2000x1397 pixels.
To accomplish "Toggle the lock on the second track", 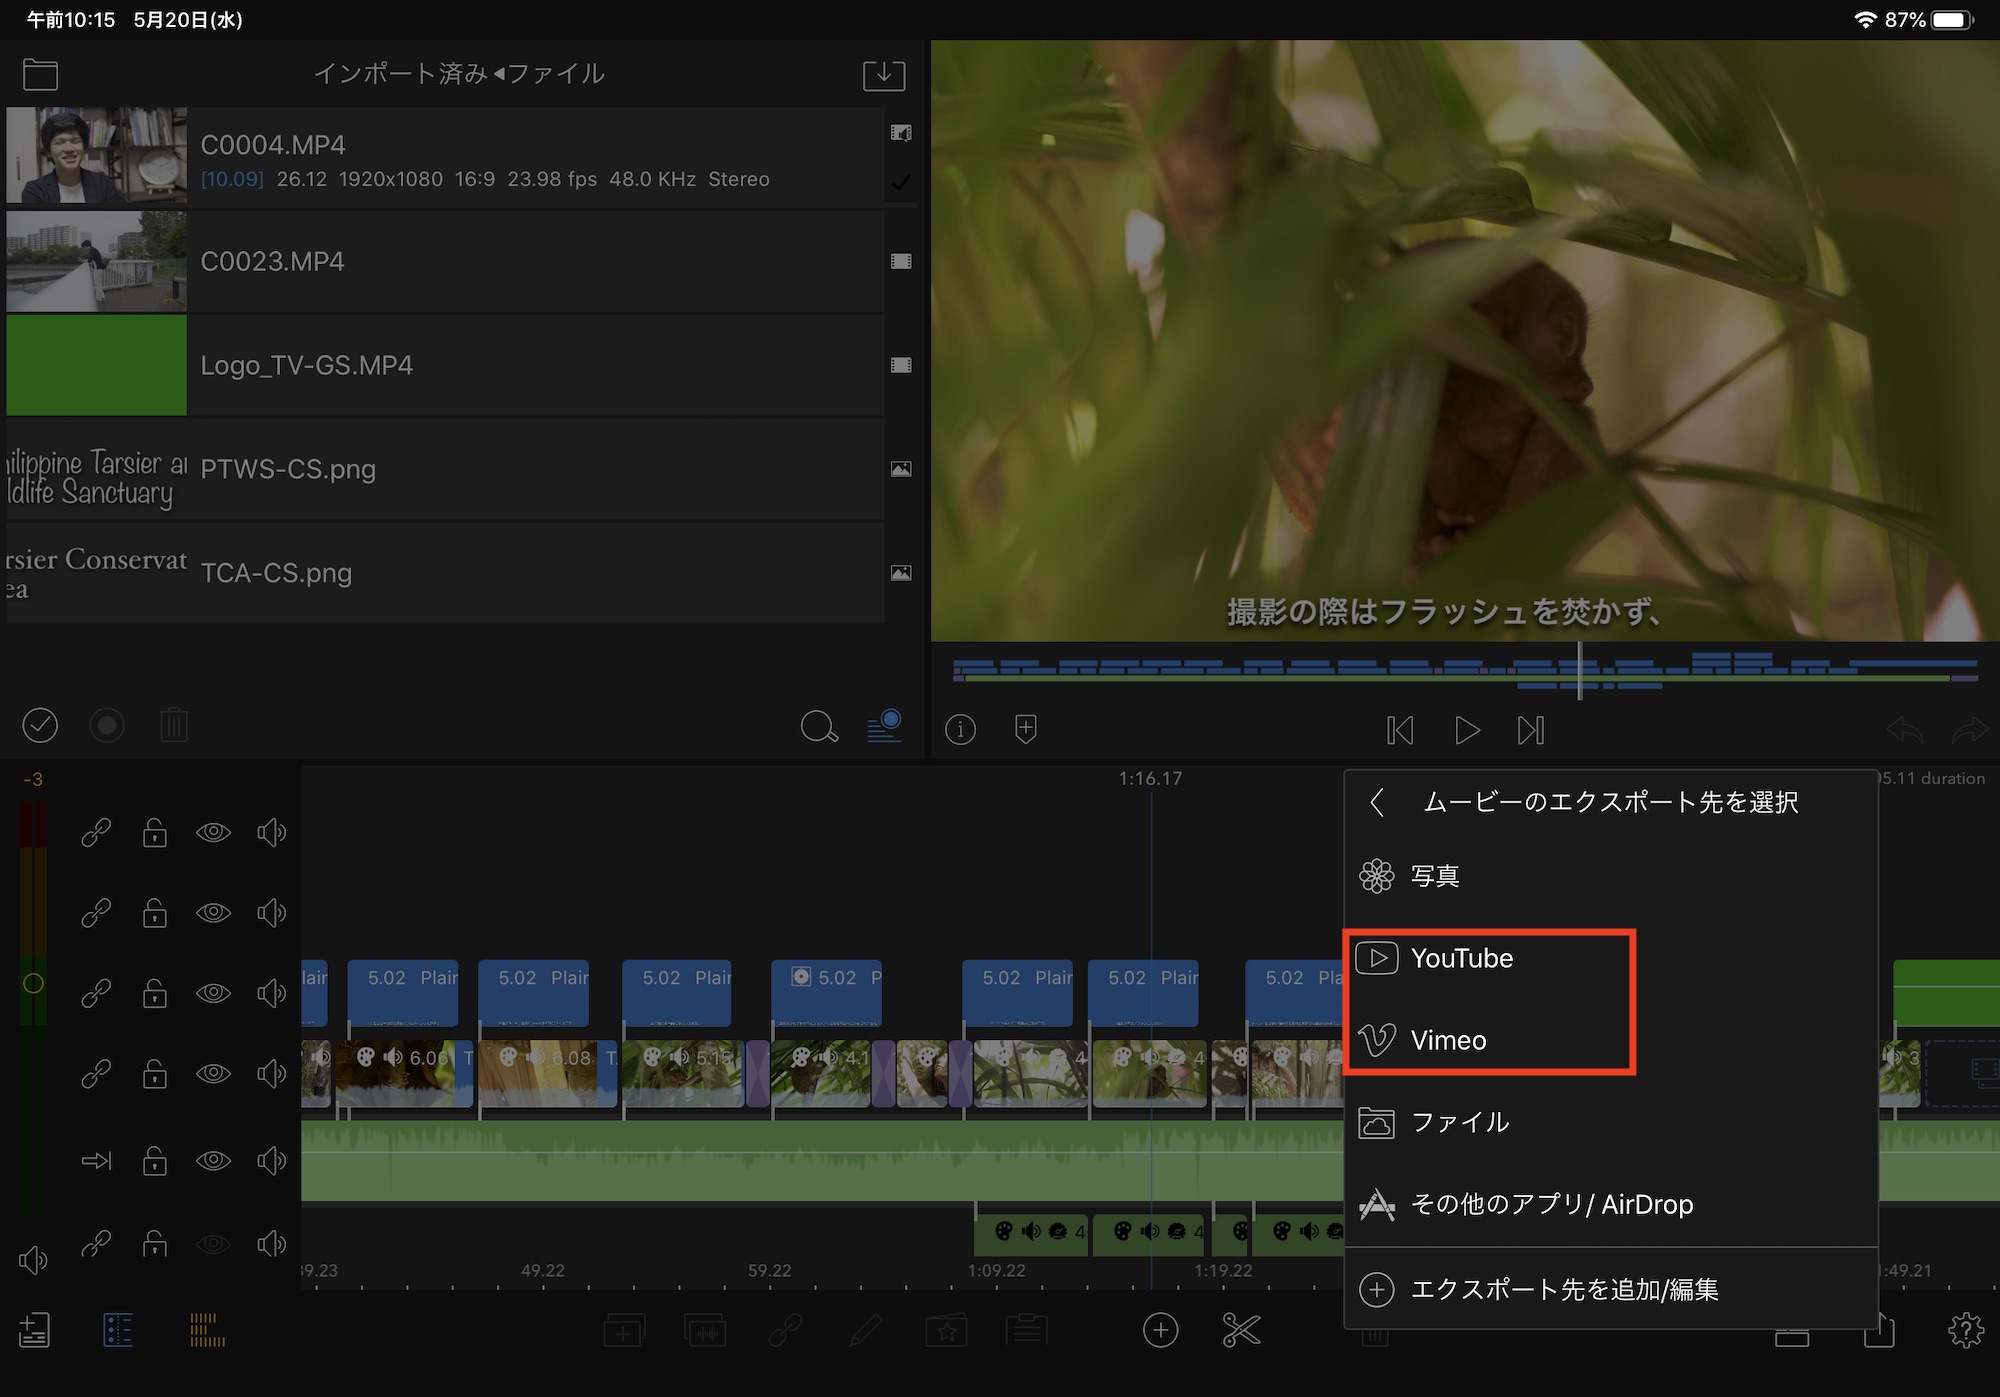I will click(154, 913).
